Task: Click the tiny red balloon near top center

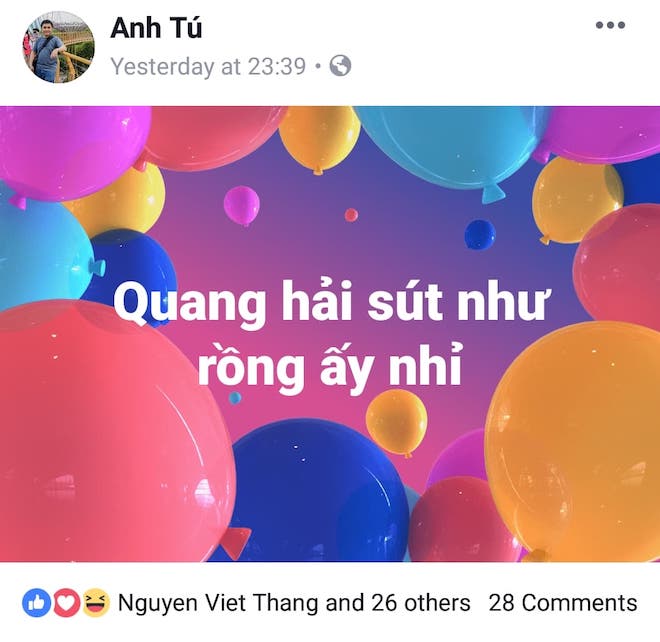Action: (x=351, y=215)
